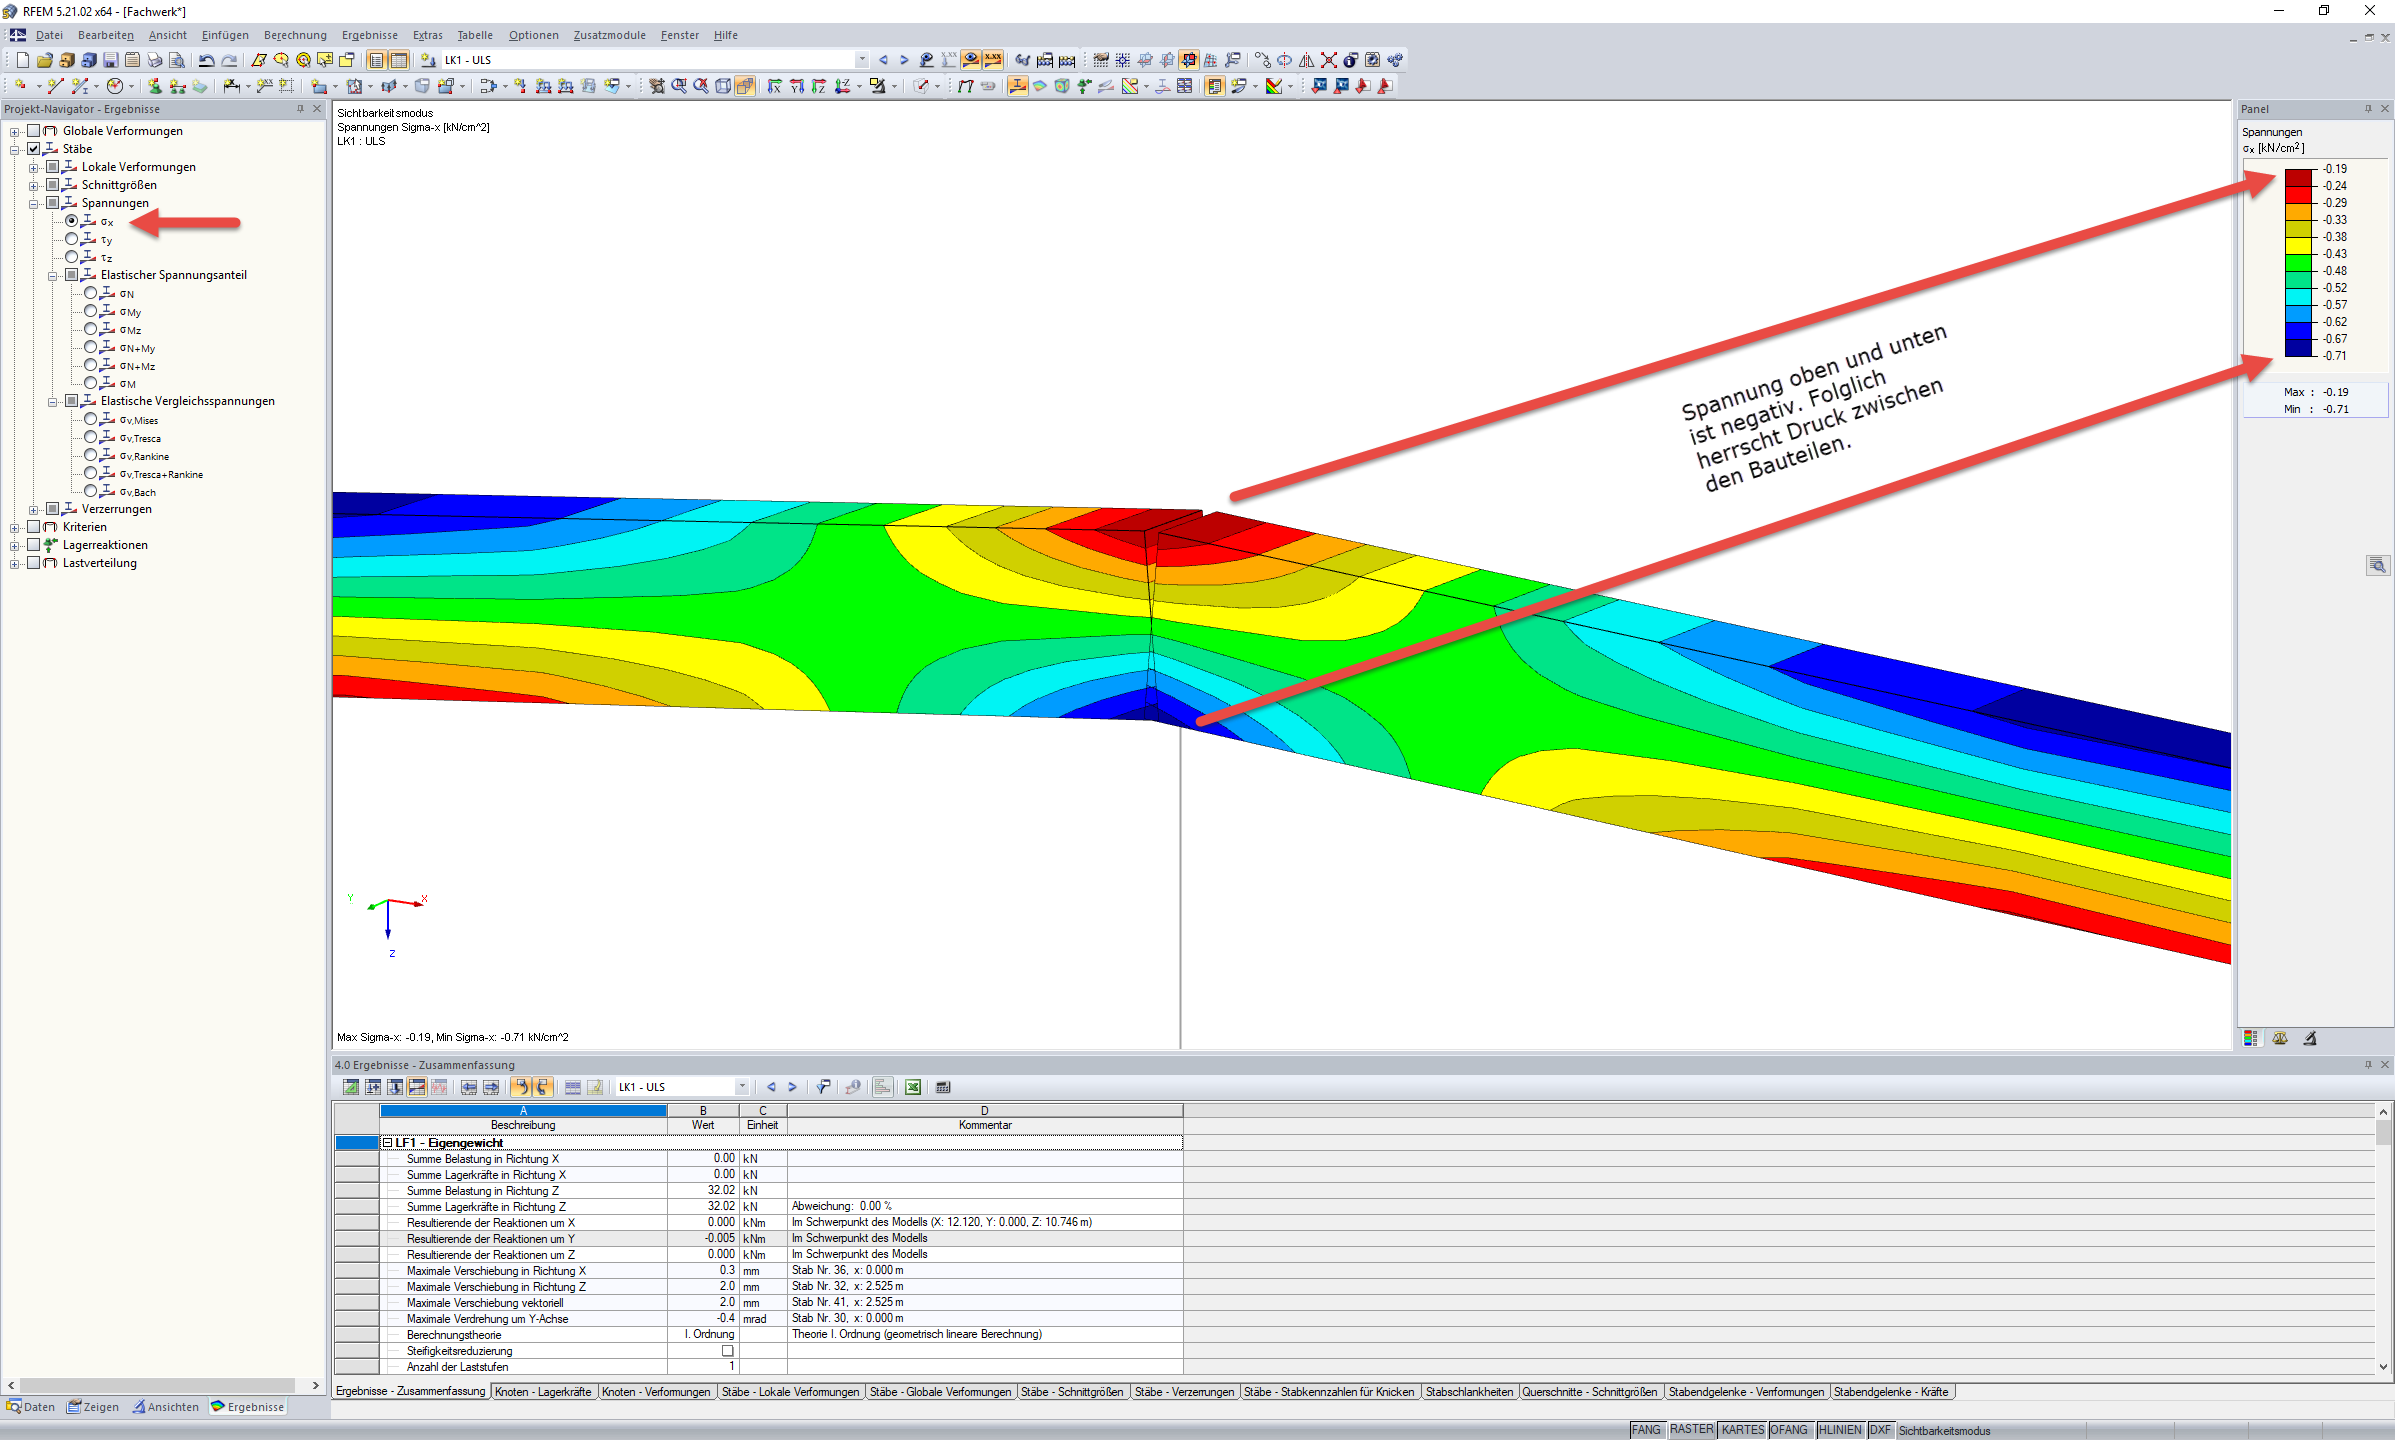Image resolution: width=2395 pixels, height=1440 pixels.
Task: Select the σv,Mises radio button
Action: click(91, 420)
